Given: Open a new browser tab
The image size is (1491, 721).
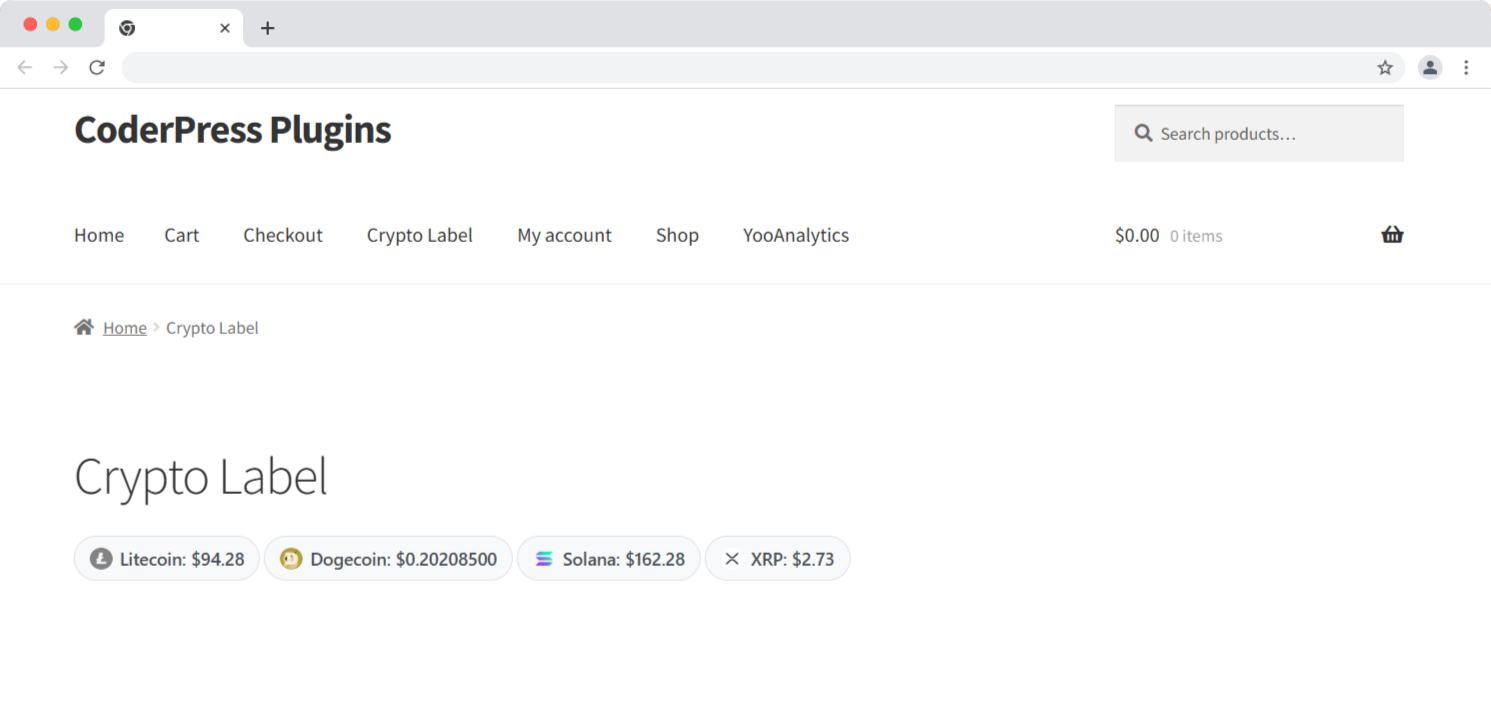Looking at the screenshot, I should pos(267,28).
